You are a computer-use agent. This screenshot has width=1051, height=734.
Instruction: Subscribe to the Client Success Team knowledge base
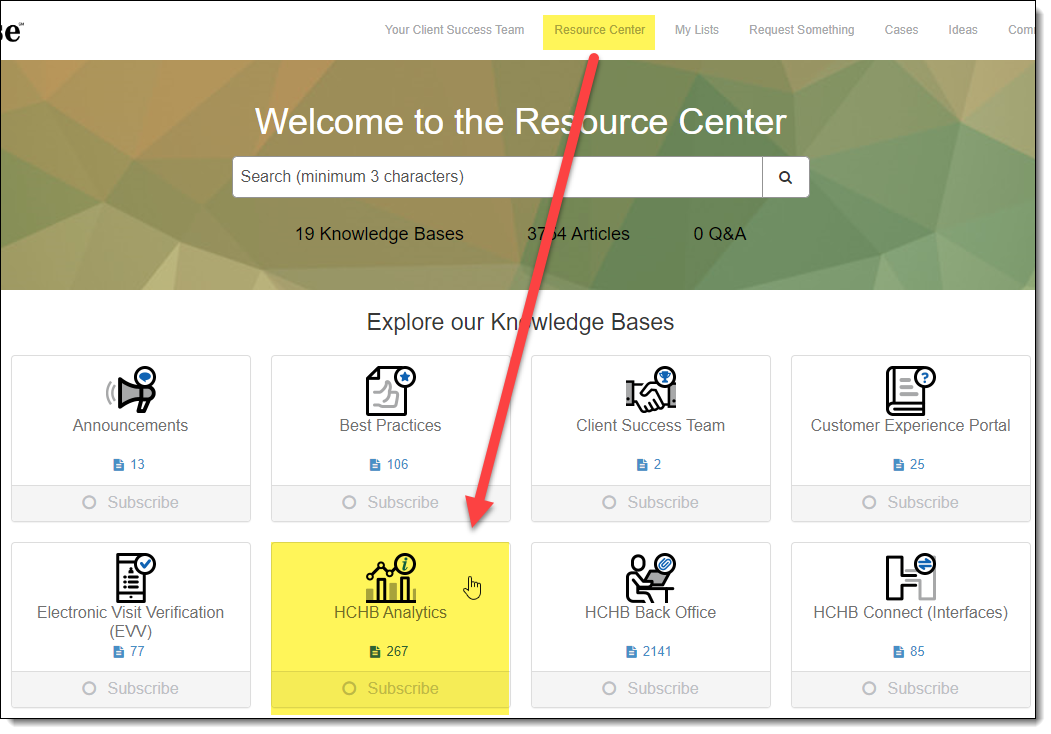(651, 503)
